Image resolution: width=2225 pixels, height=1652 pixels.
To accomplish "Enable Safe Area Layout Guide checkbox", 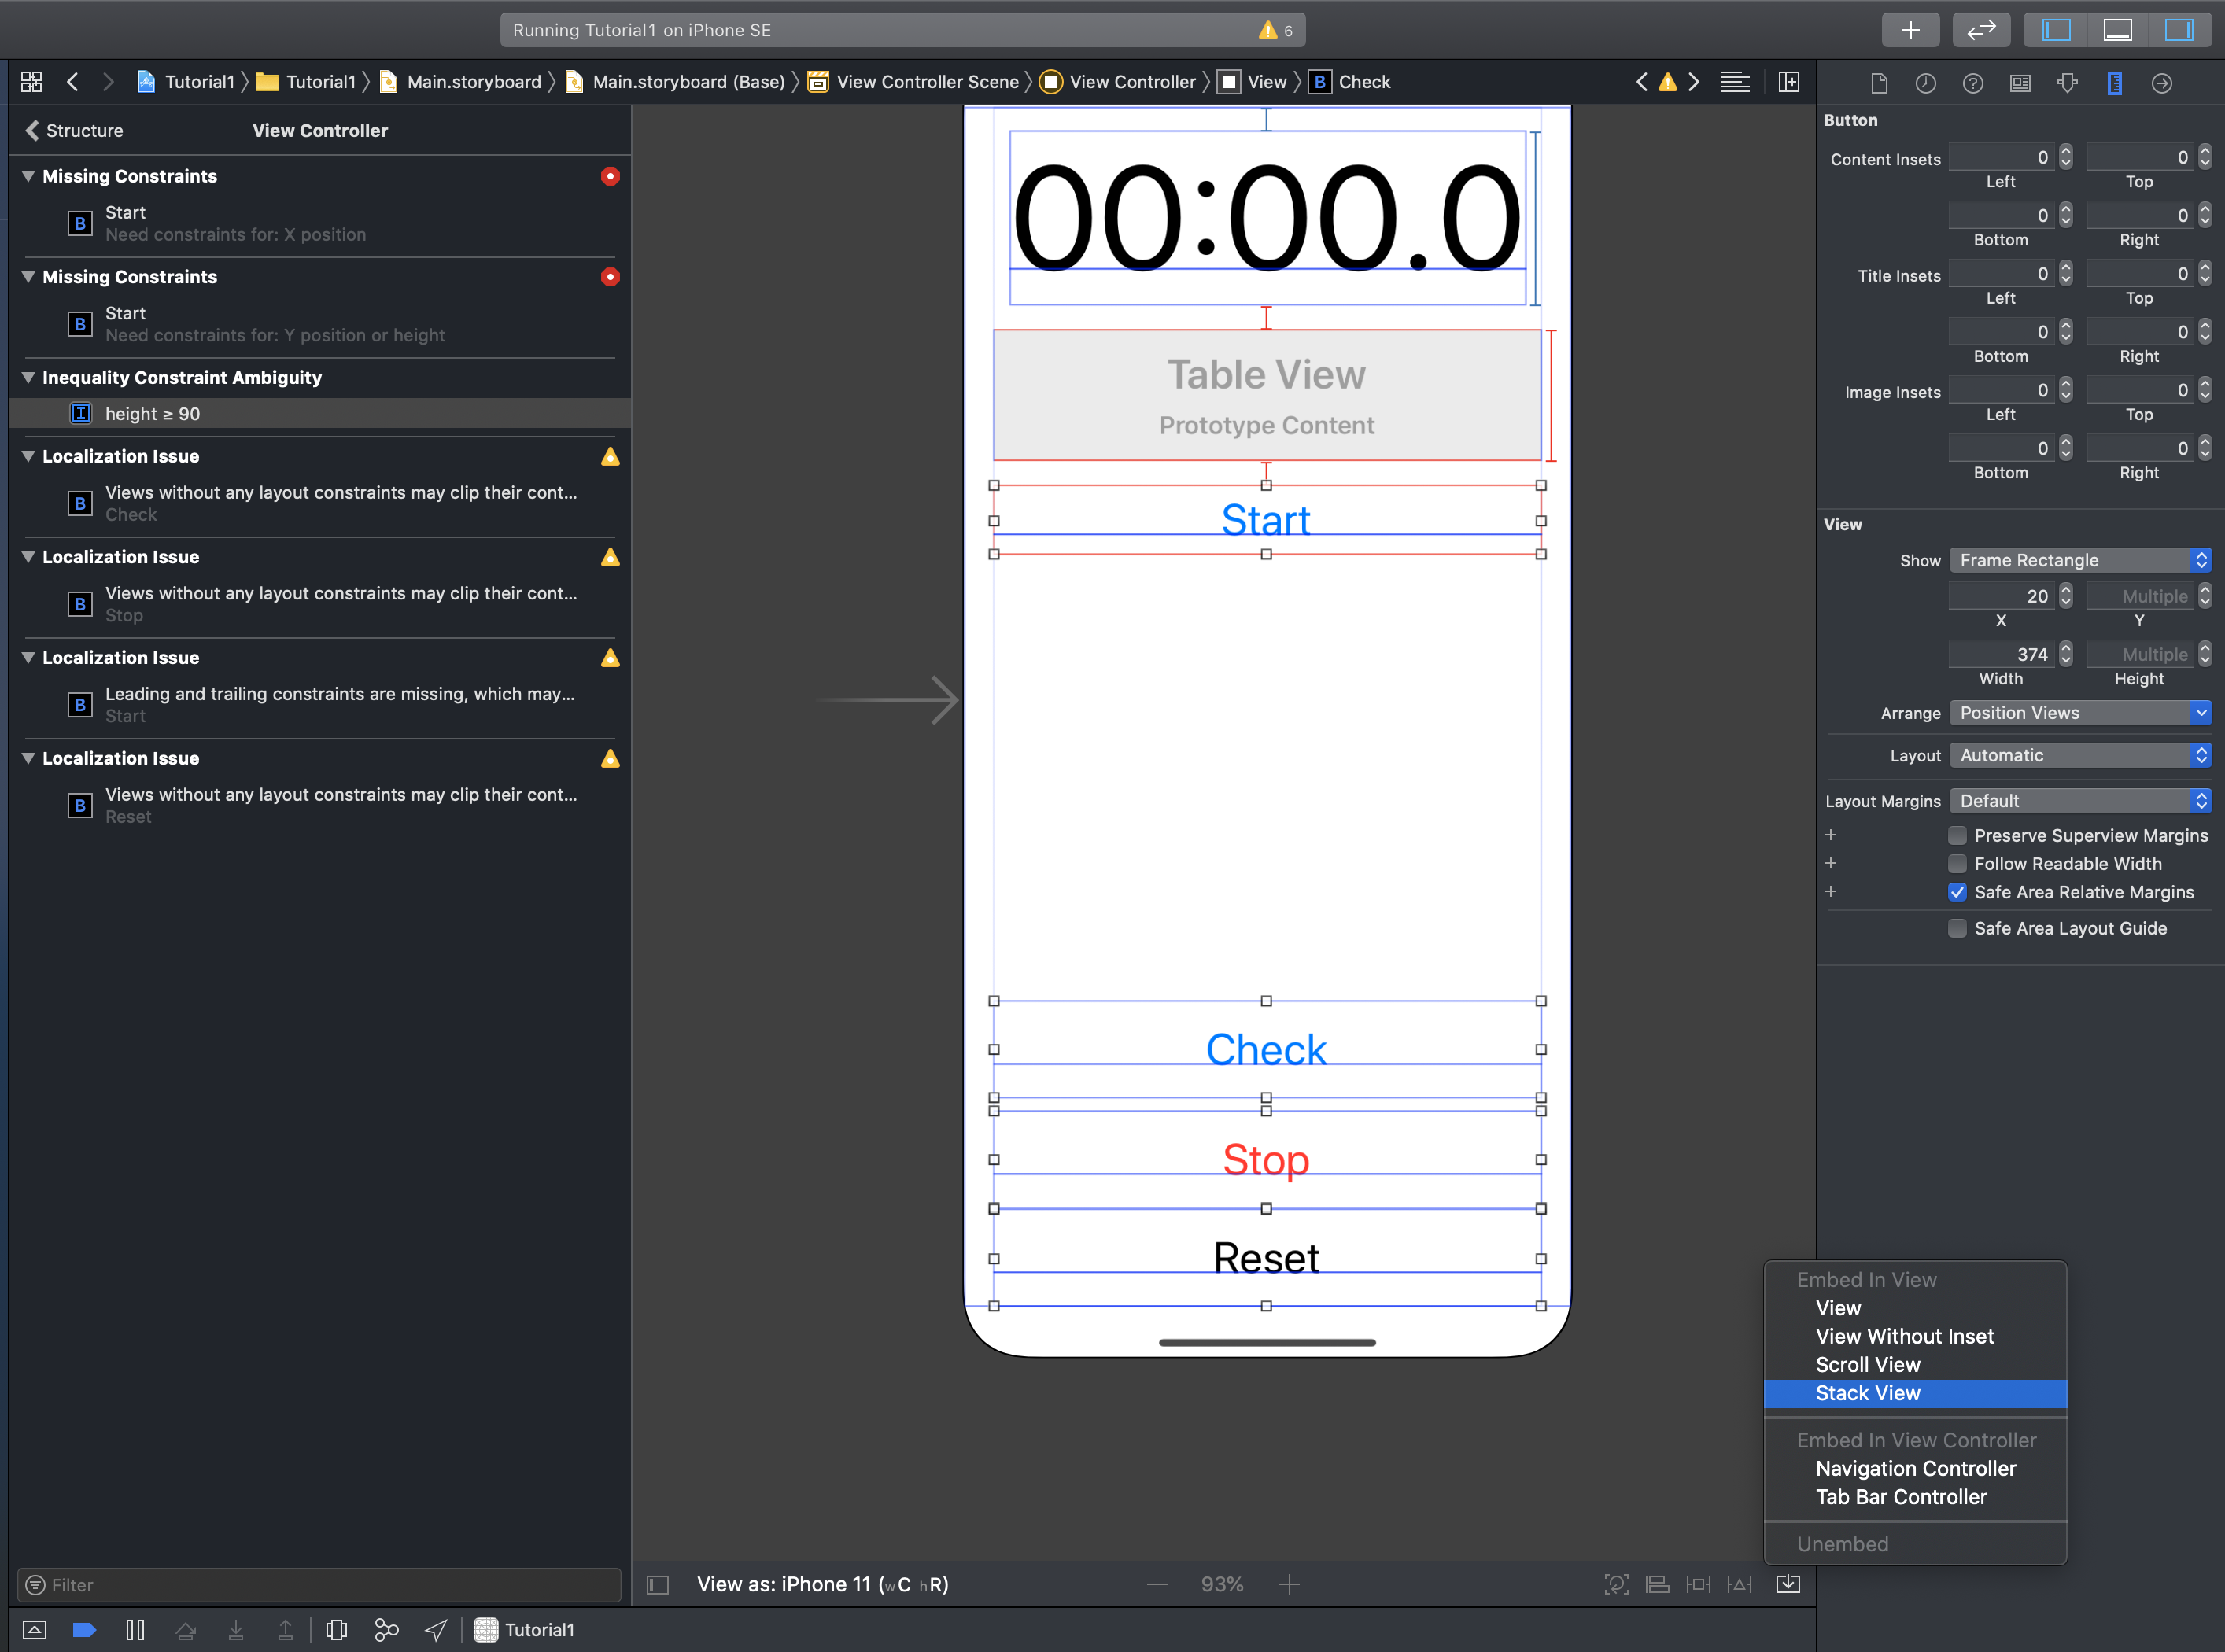I will click(x=1957, y=928).
